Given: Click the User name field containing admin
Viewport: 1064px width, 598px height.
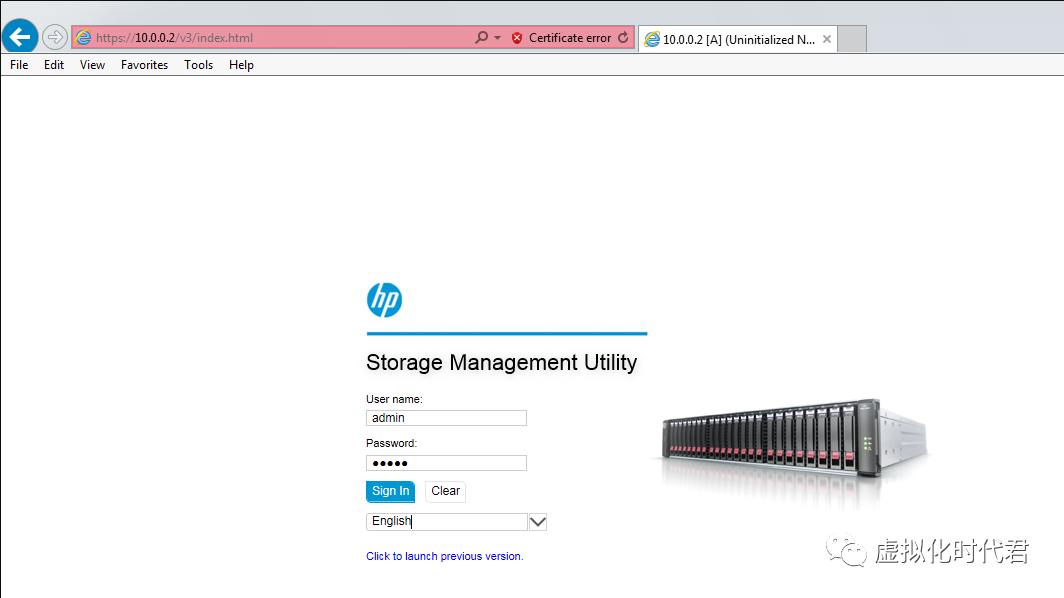Looking at the screenshot, I should click(x=446, y=418).
